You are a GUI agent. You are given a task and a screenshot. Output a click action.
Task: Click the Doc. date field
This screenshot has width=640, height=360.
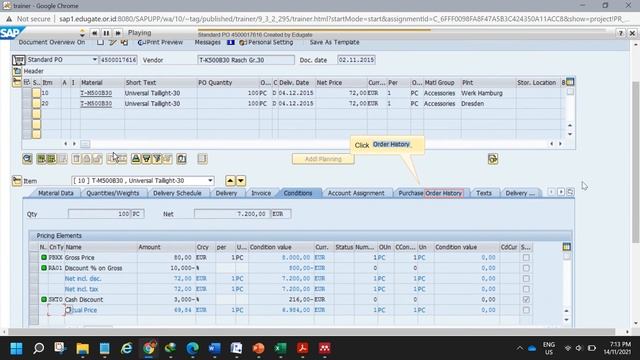tap(356, 60)
